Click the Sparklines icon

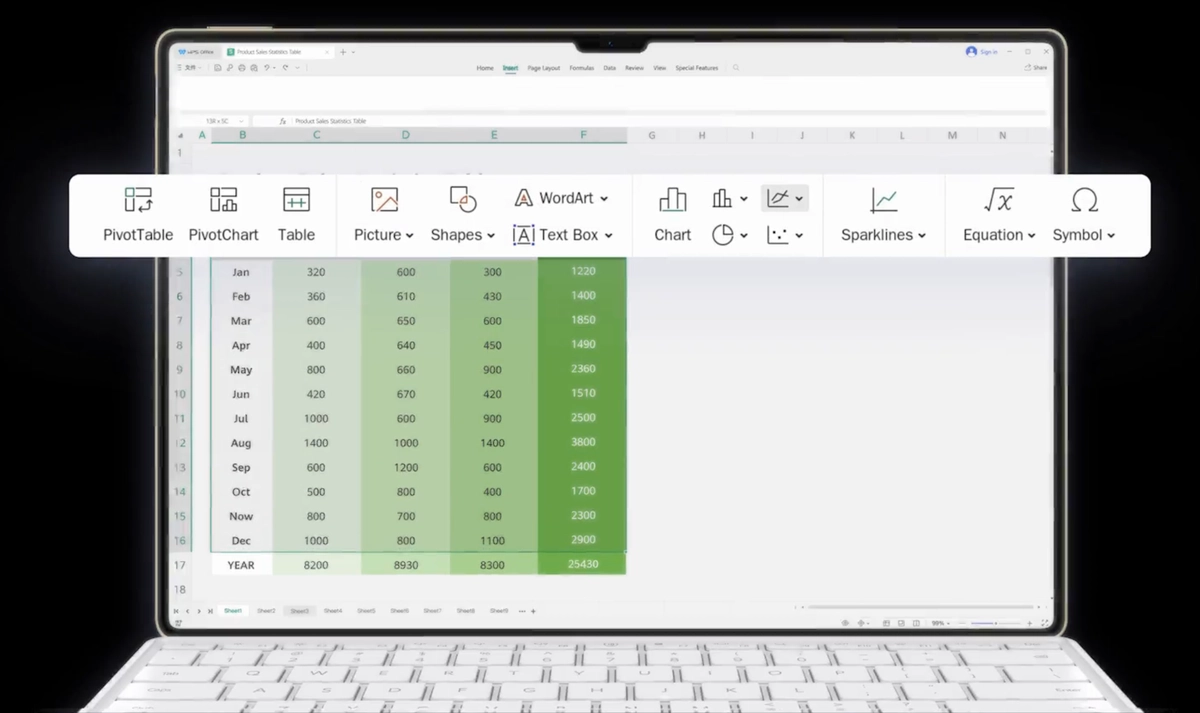tap(883, 199)
